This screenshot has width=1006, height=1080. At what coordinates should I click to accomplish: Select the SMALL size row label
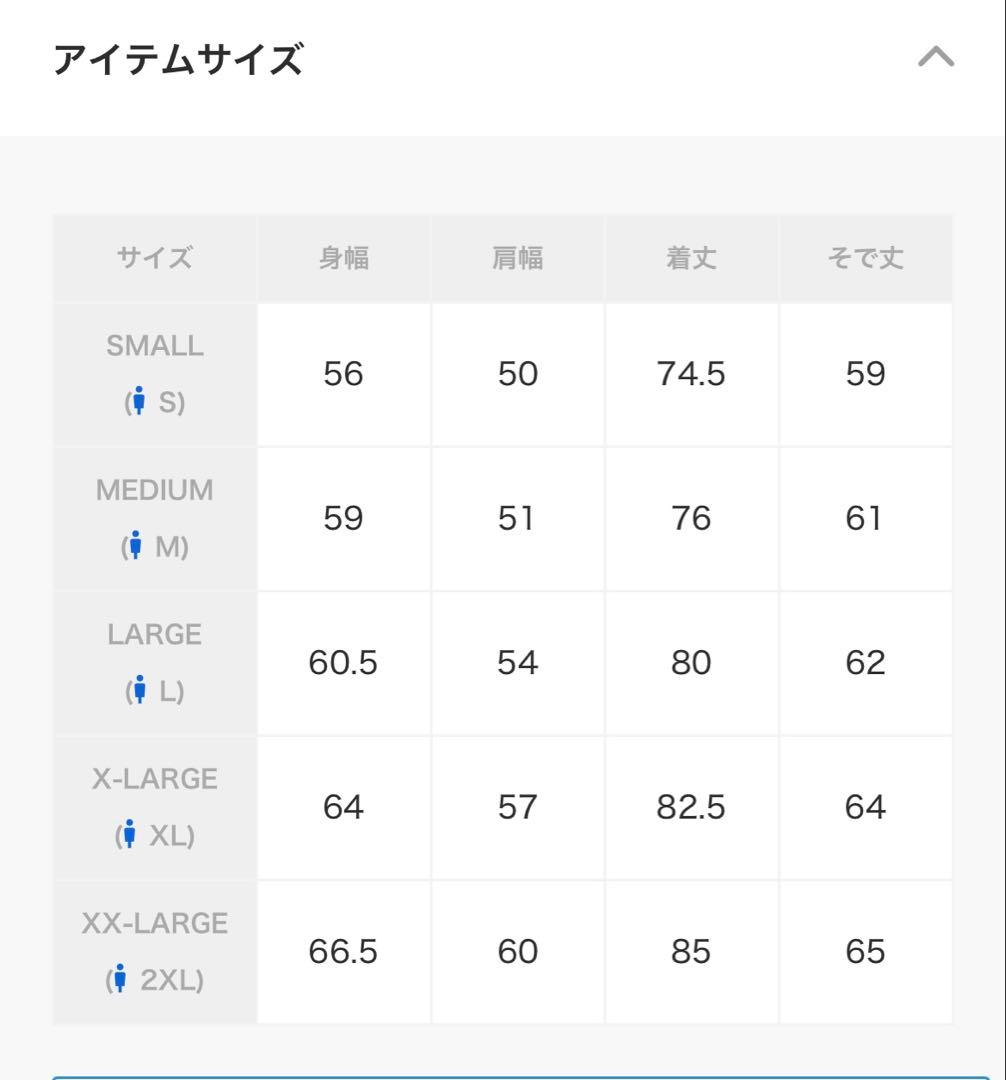tap(155, 346)
